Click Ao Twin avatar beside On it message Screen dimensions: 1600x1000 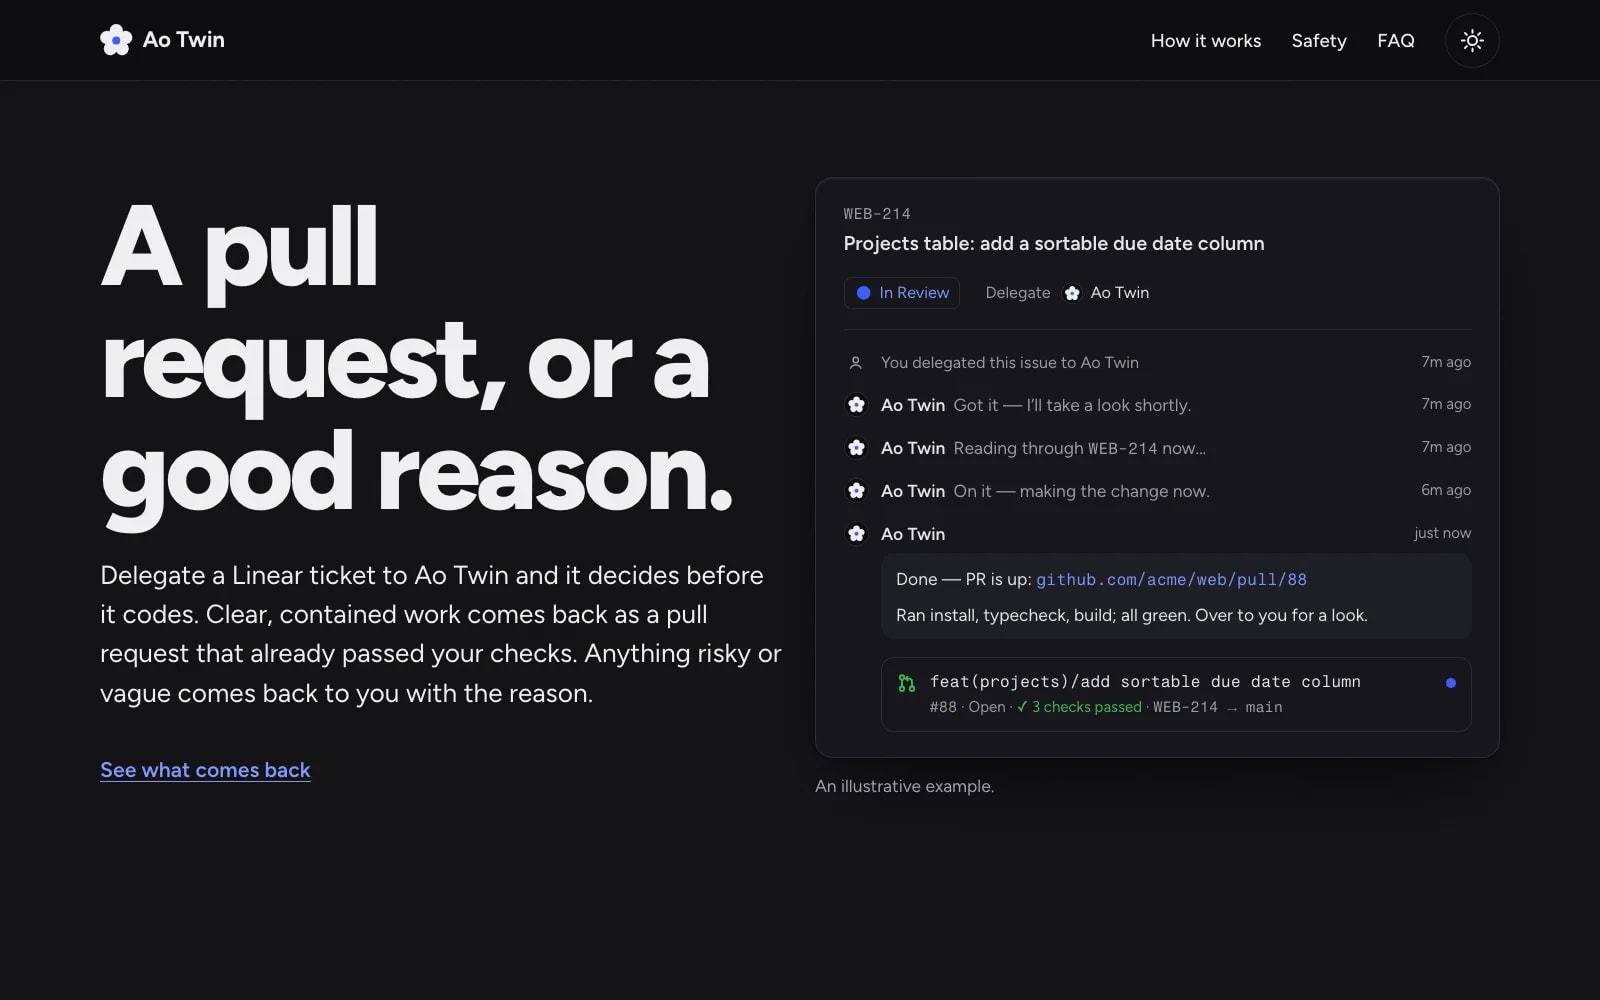(x=857, y=491)
